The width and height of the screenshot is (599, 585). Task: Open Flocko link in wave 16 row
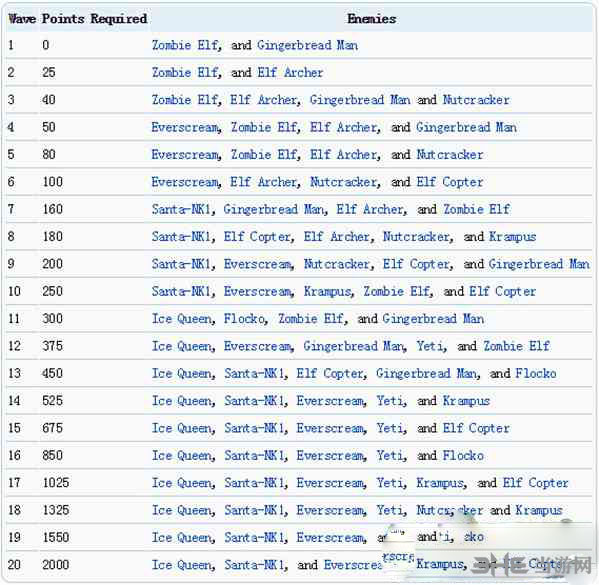coord(463,456)
